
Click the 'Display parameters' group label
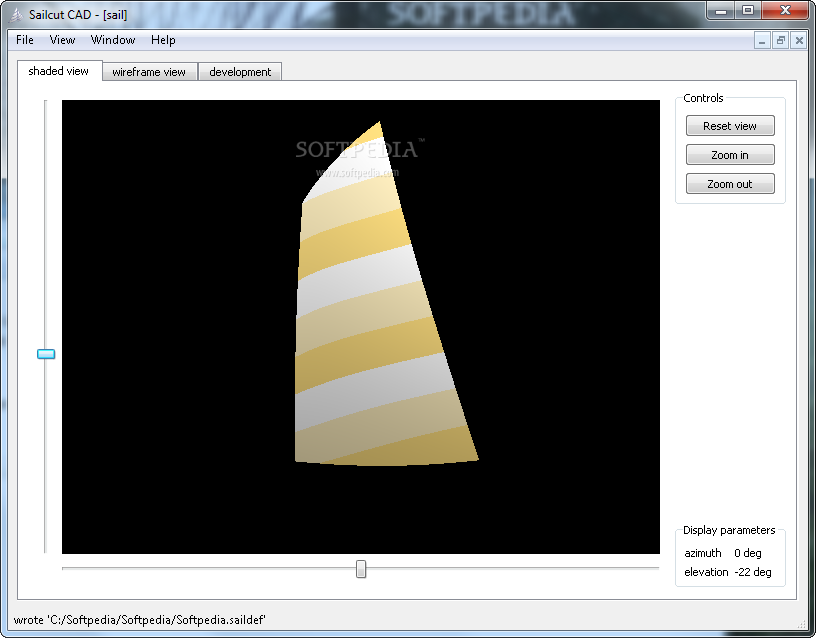pos(729,530)
